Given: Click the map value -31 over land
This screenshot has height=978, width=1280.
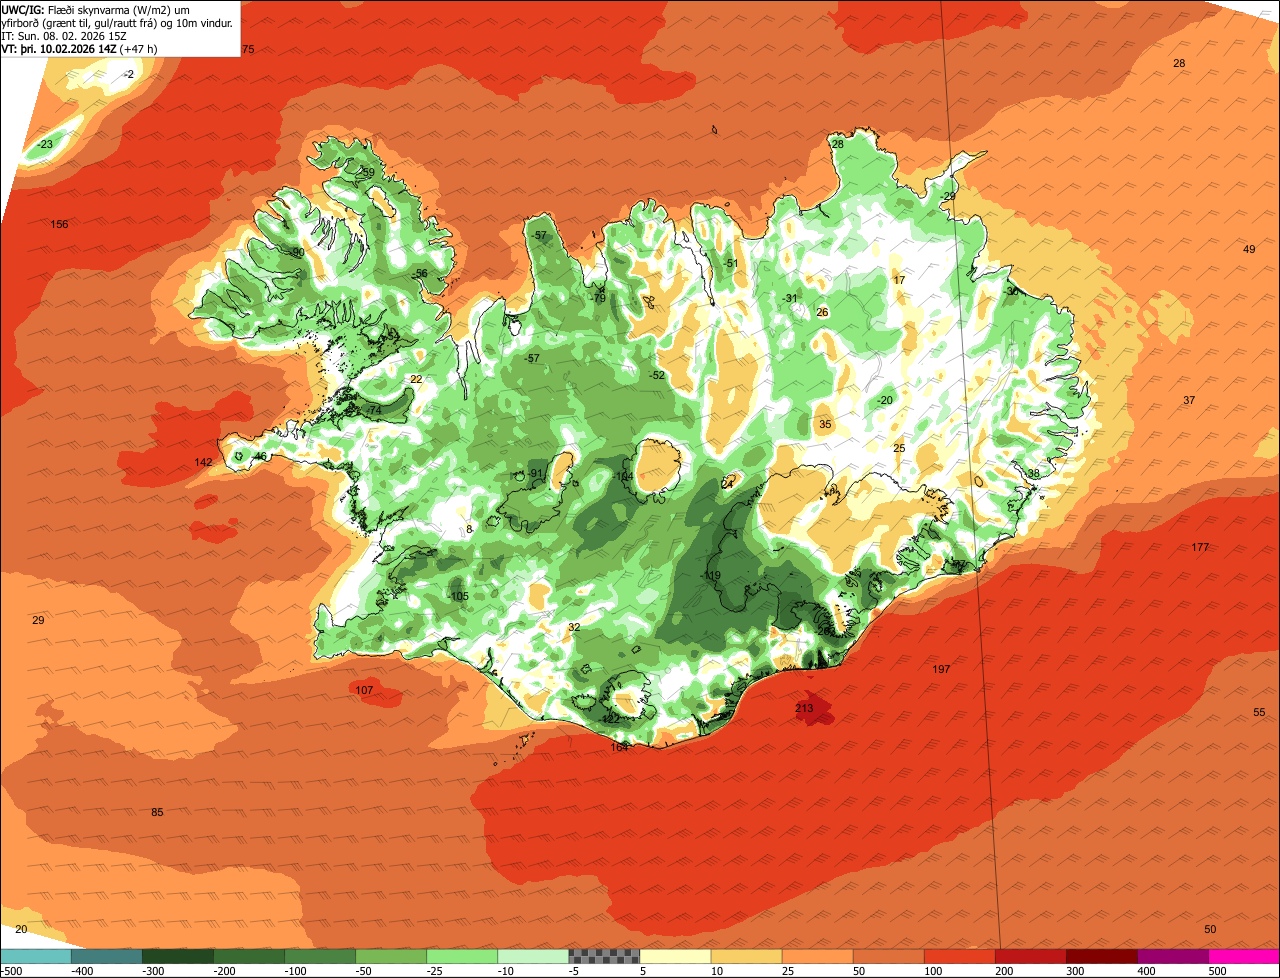Looking at the screenshot, I should click(x=790, y=298).
